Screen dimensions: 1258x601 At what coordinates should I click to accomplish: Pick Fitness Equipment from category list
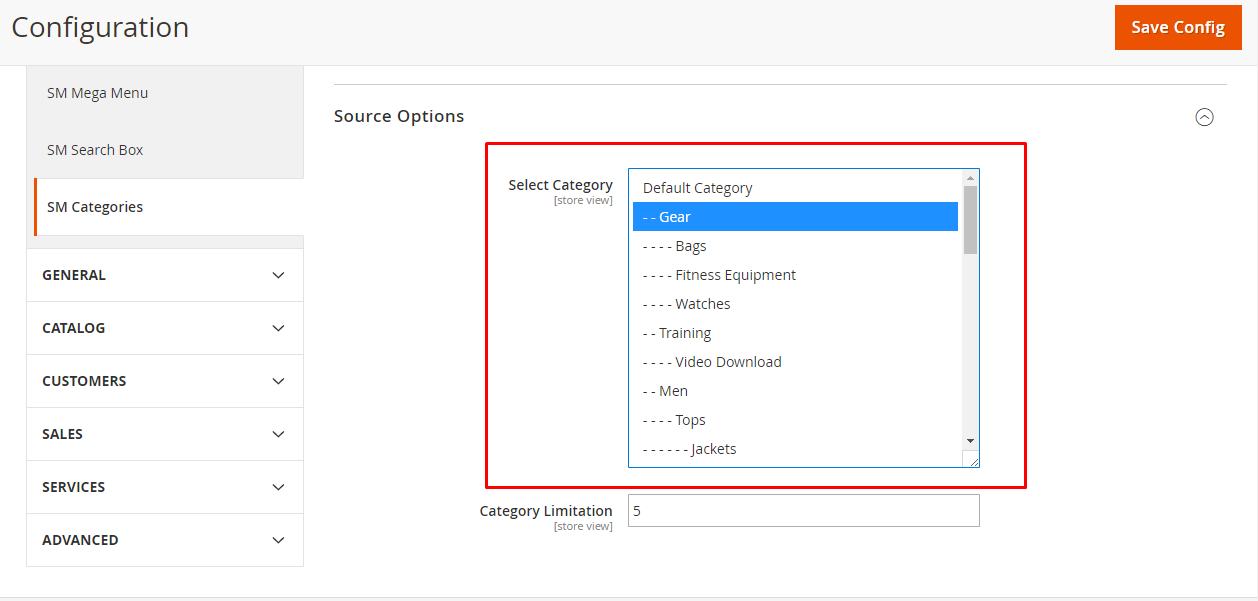(x=735, y=275)
